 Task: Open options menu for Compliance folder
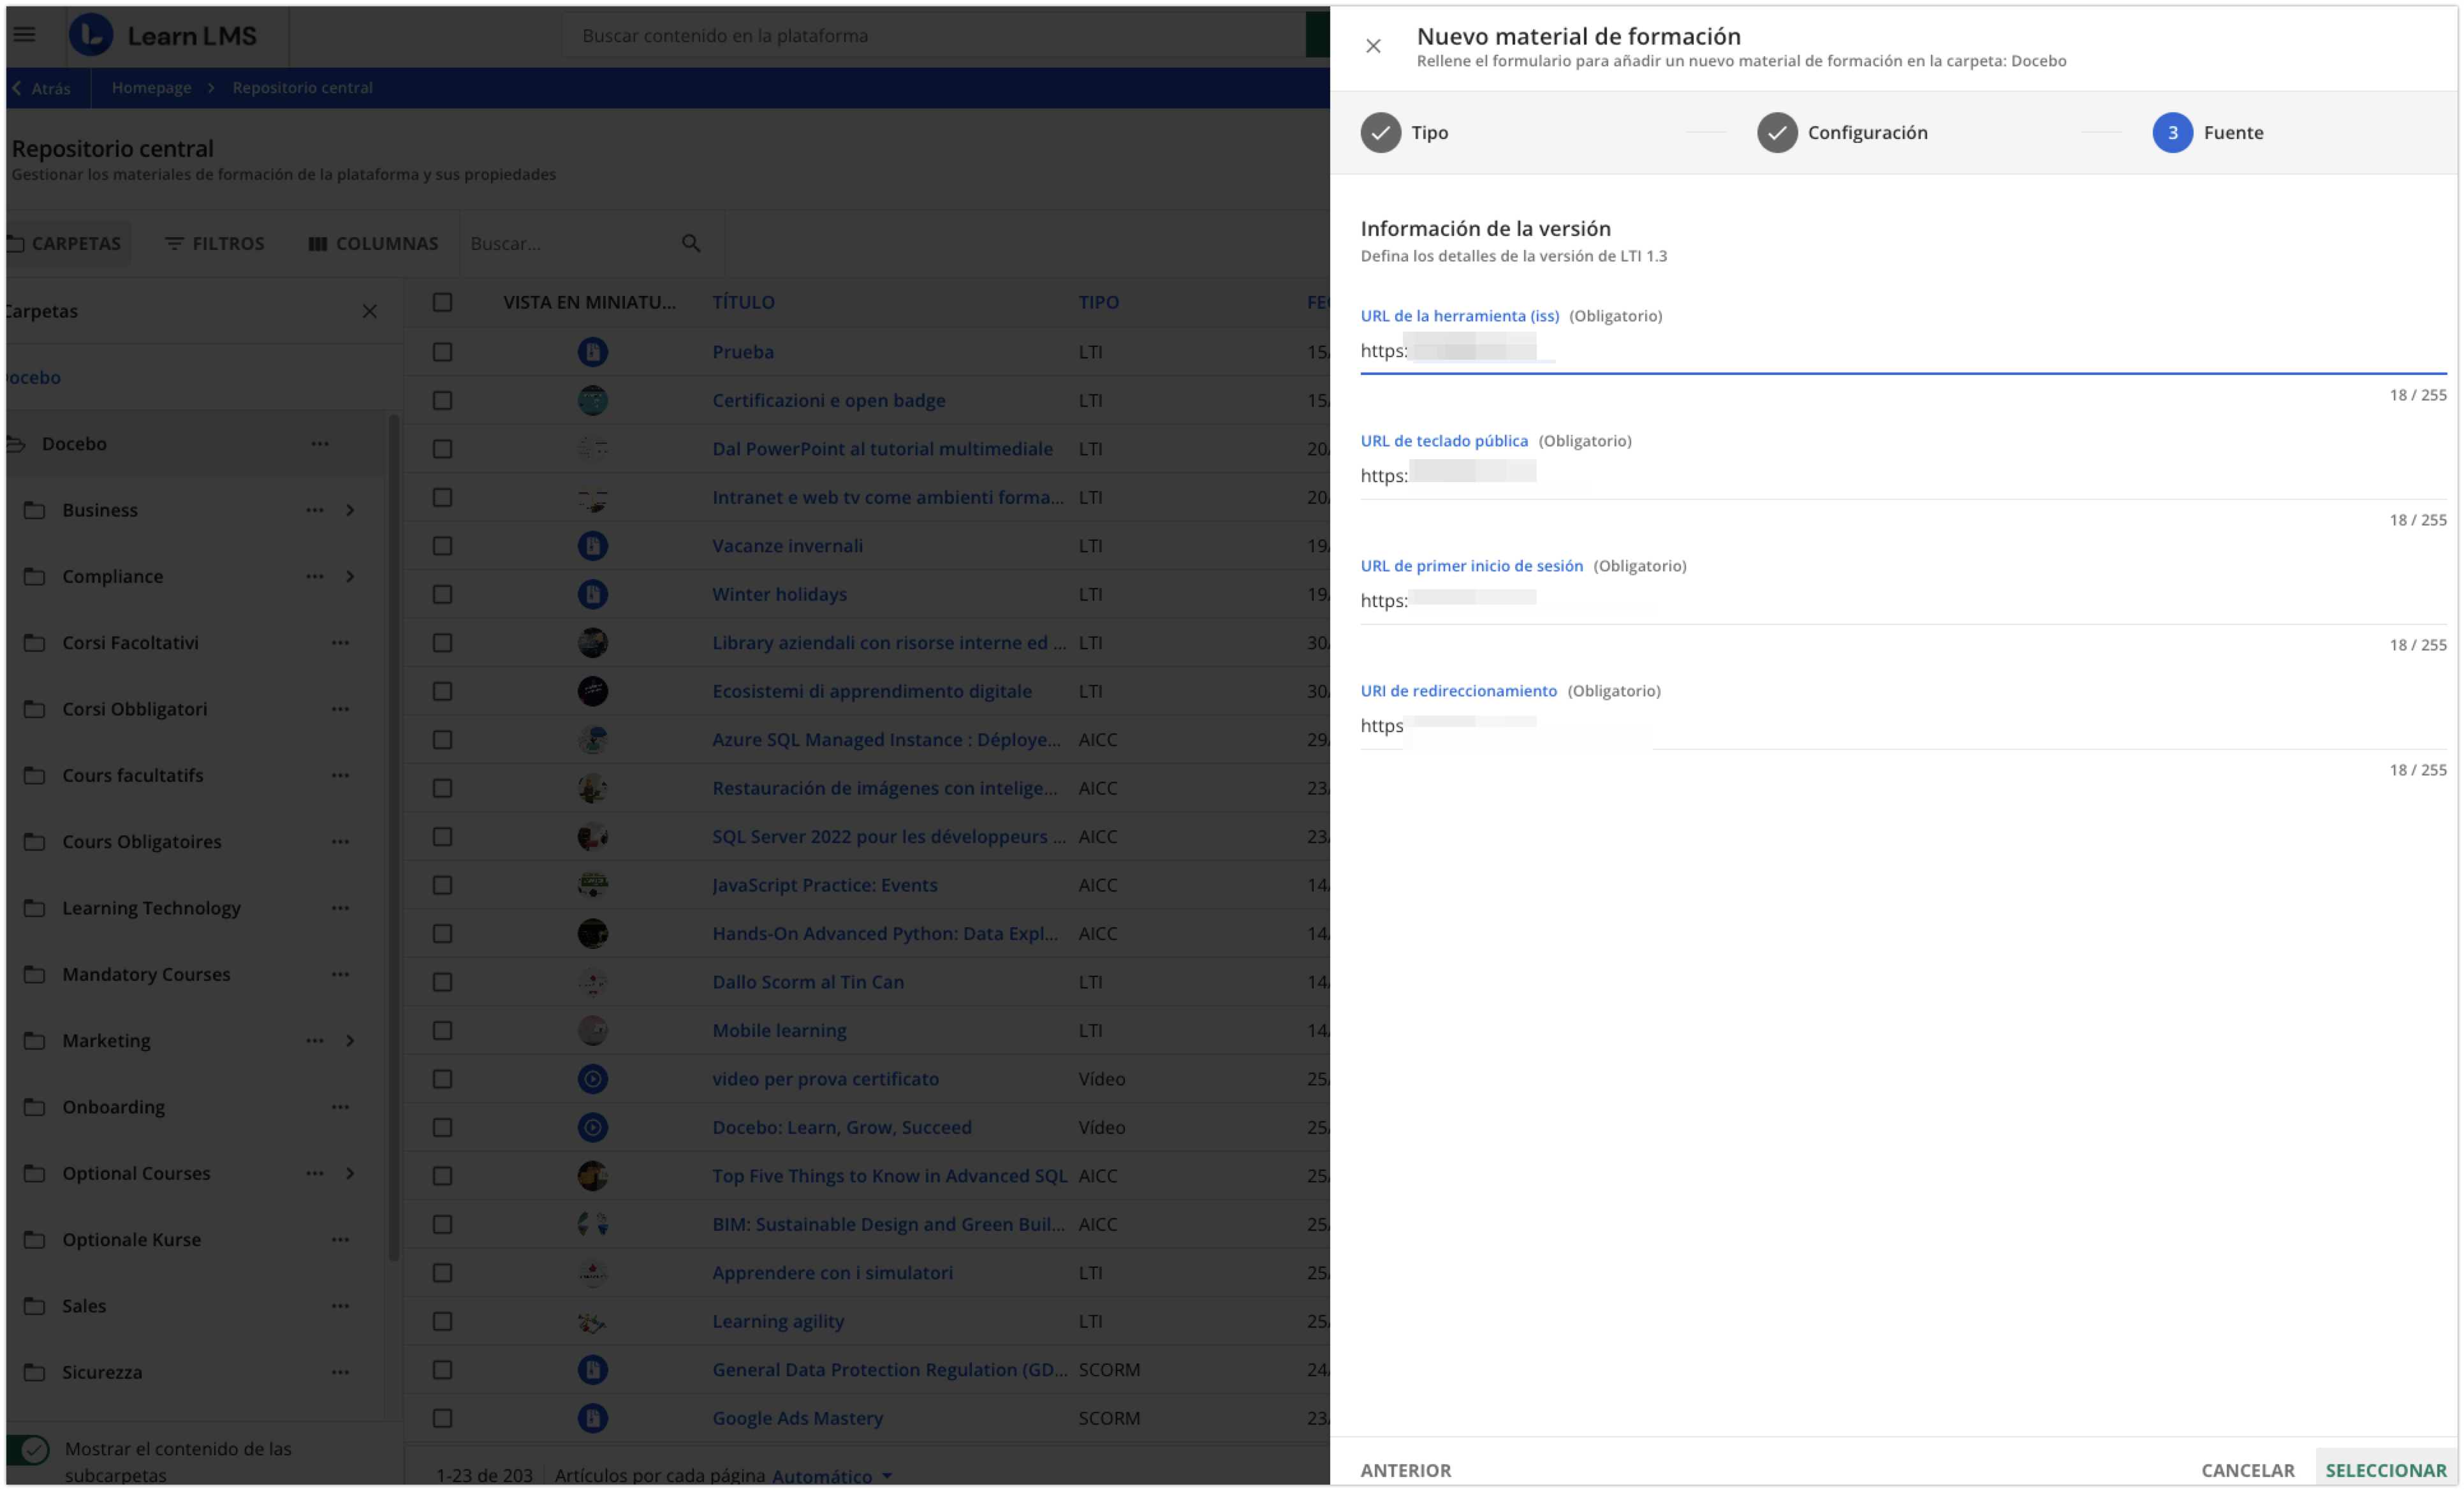coord(315,576)
